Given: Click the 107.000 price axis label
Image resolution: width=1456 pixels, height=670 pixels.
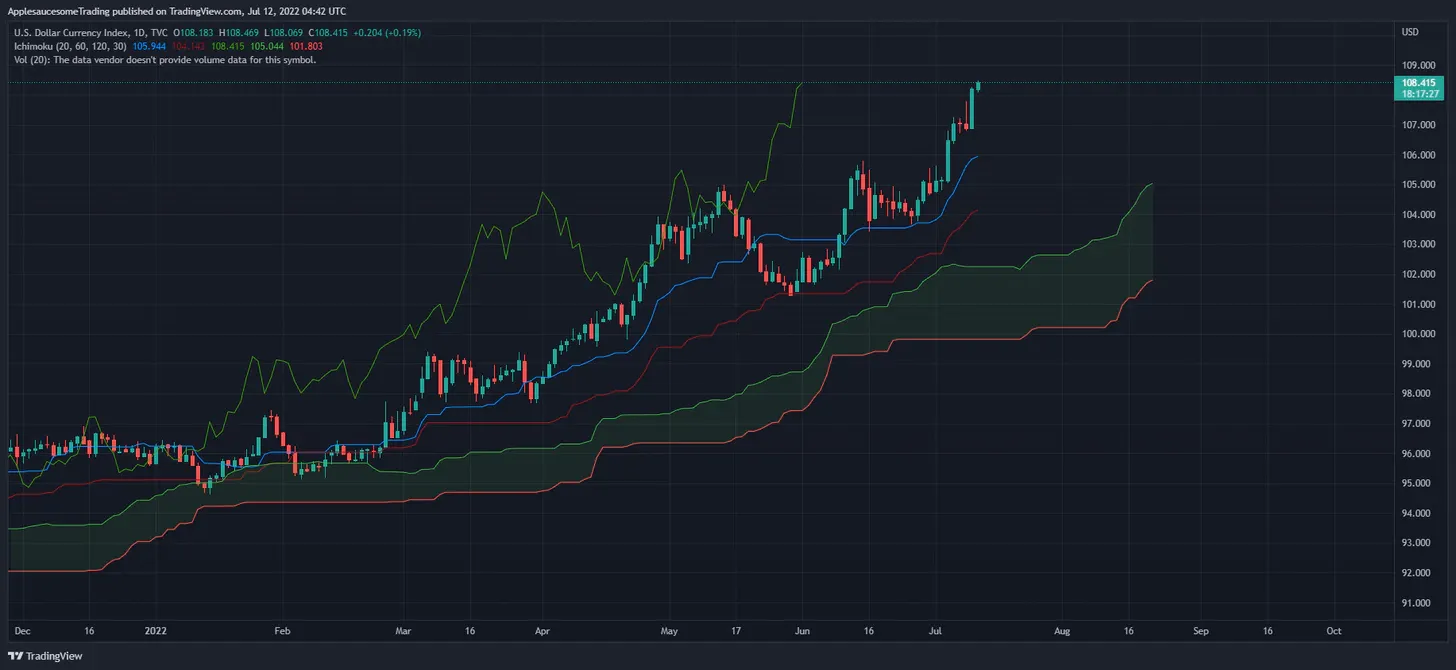Looking at the screenshot, I should point(1419,126).
